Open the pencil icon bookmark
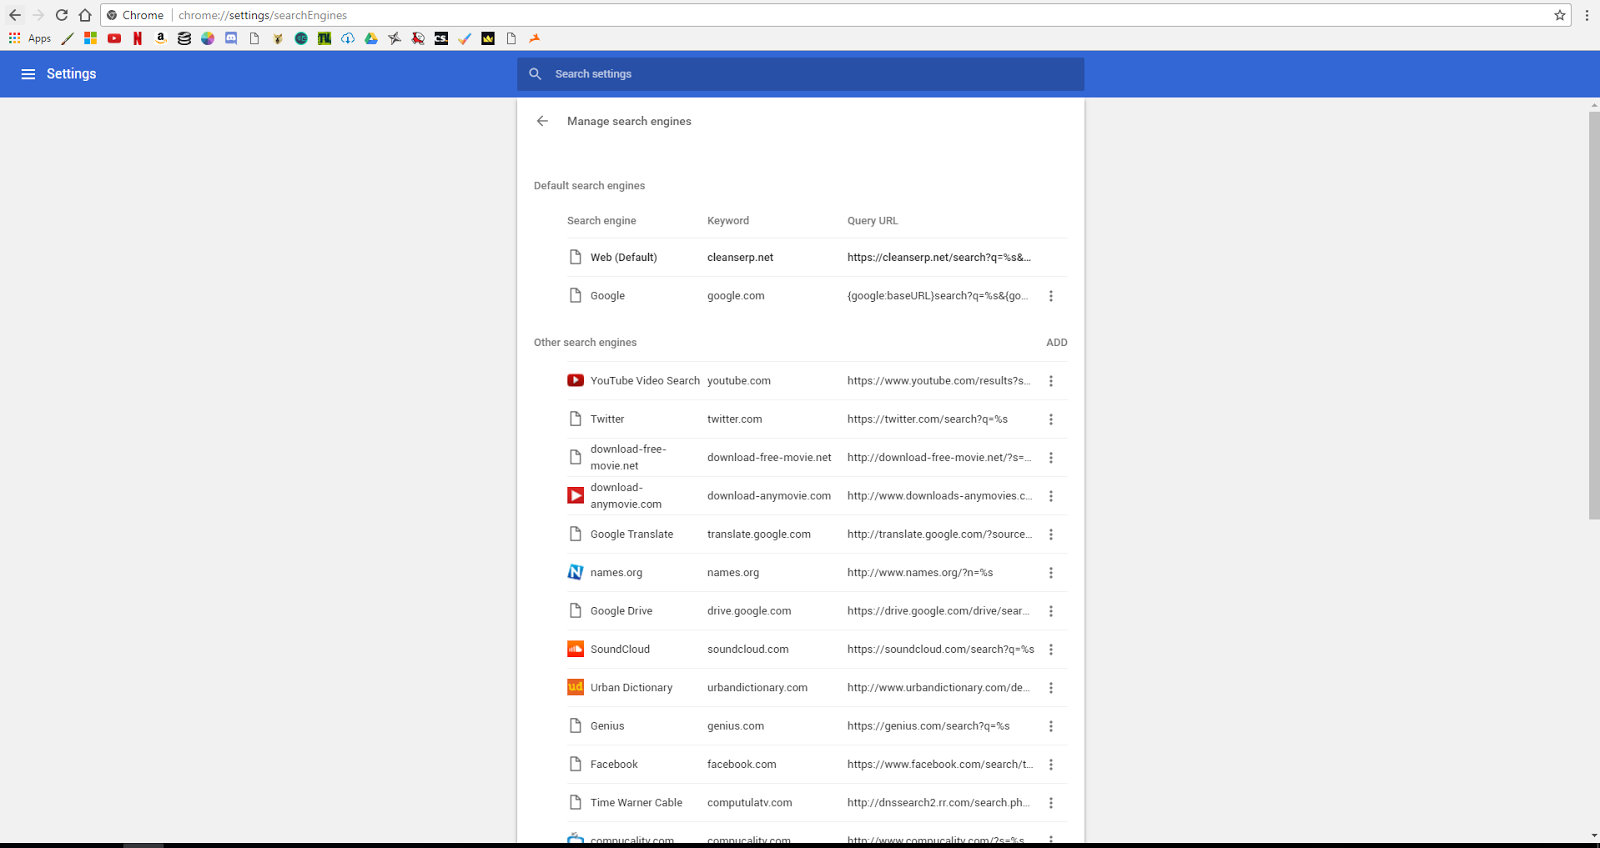 tap(67, 38)
